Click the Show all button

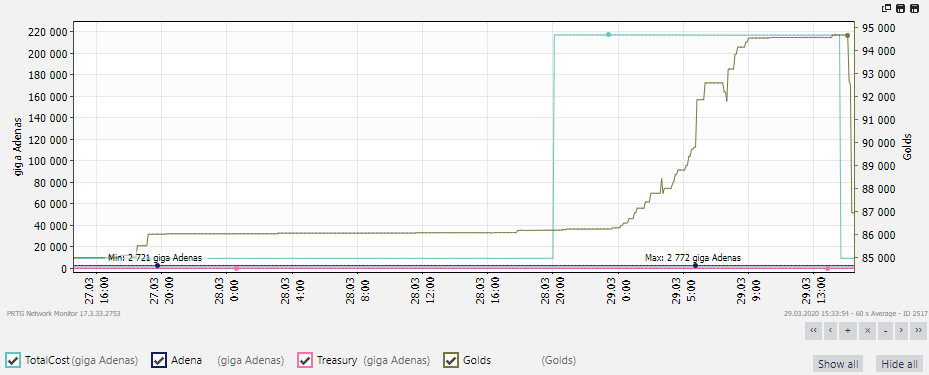pyautogui.click(x=838, y=364)
